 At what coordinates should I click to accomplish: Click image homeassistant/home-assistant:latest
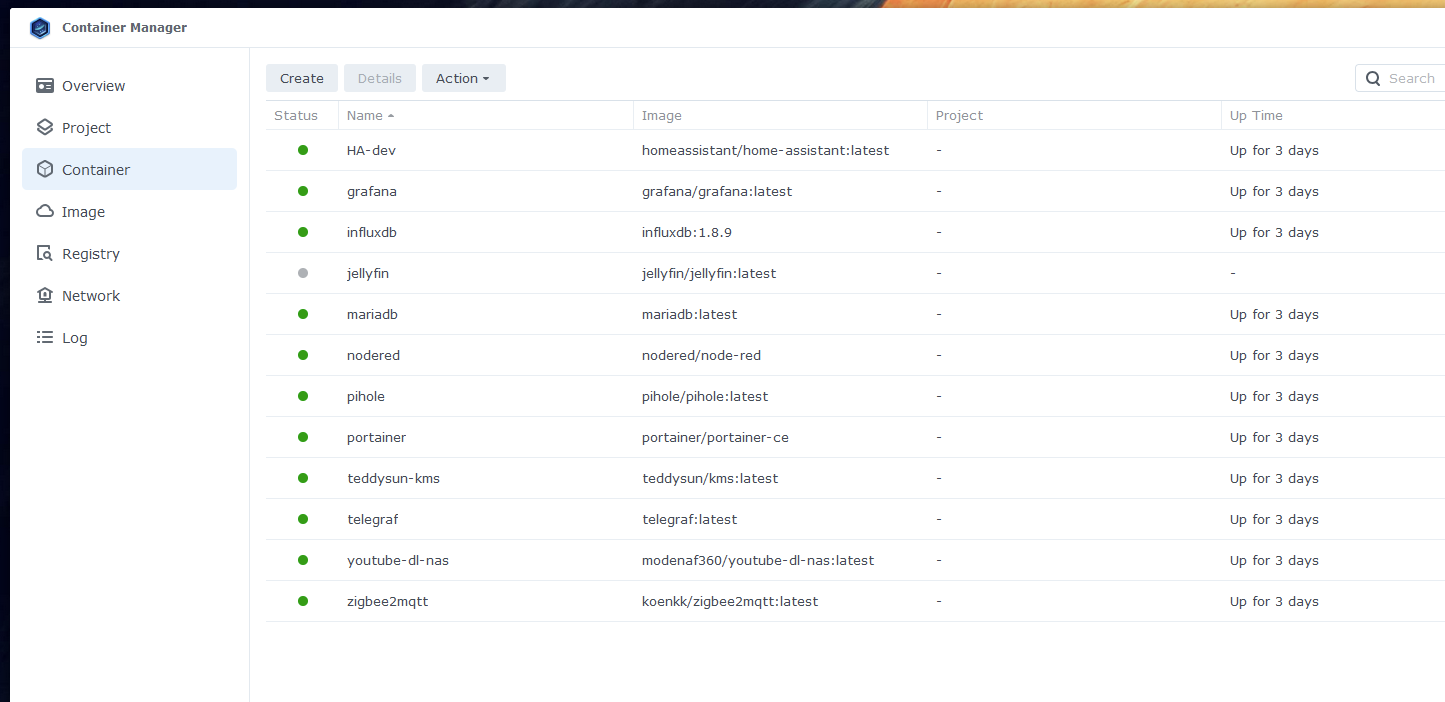point(765,150)
